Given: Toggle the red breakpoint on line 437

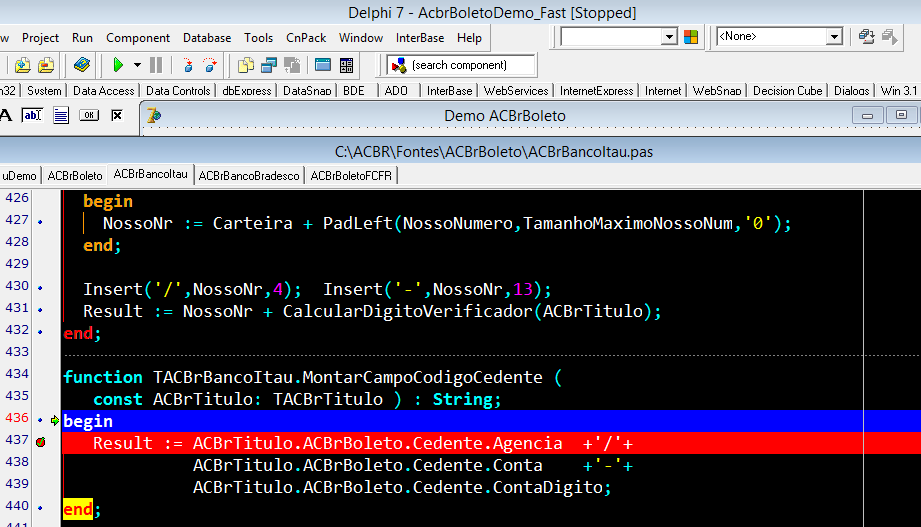Looking at the screenshot, I should [41, 442].
